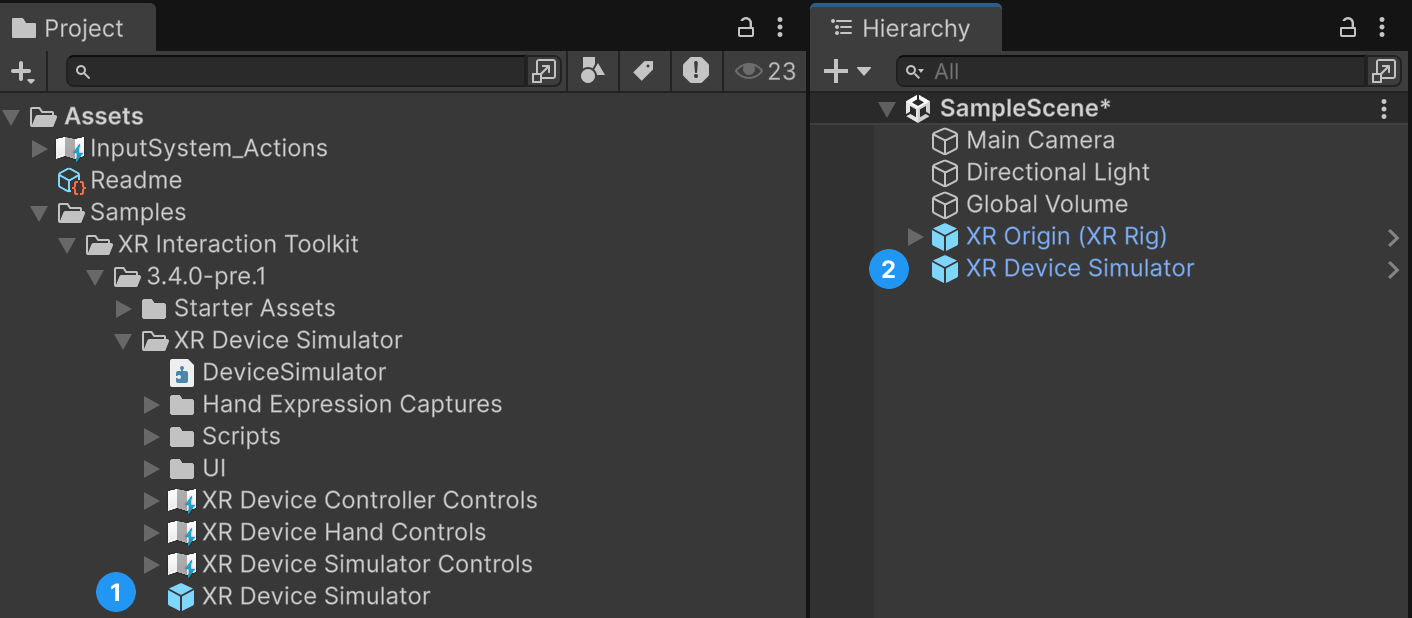
Task: Collapse the Assets folder arrow
Action: [12, 117]
